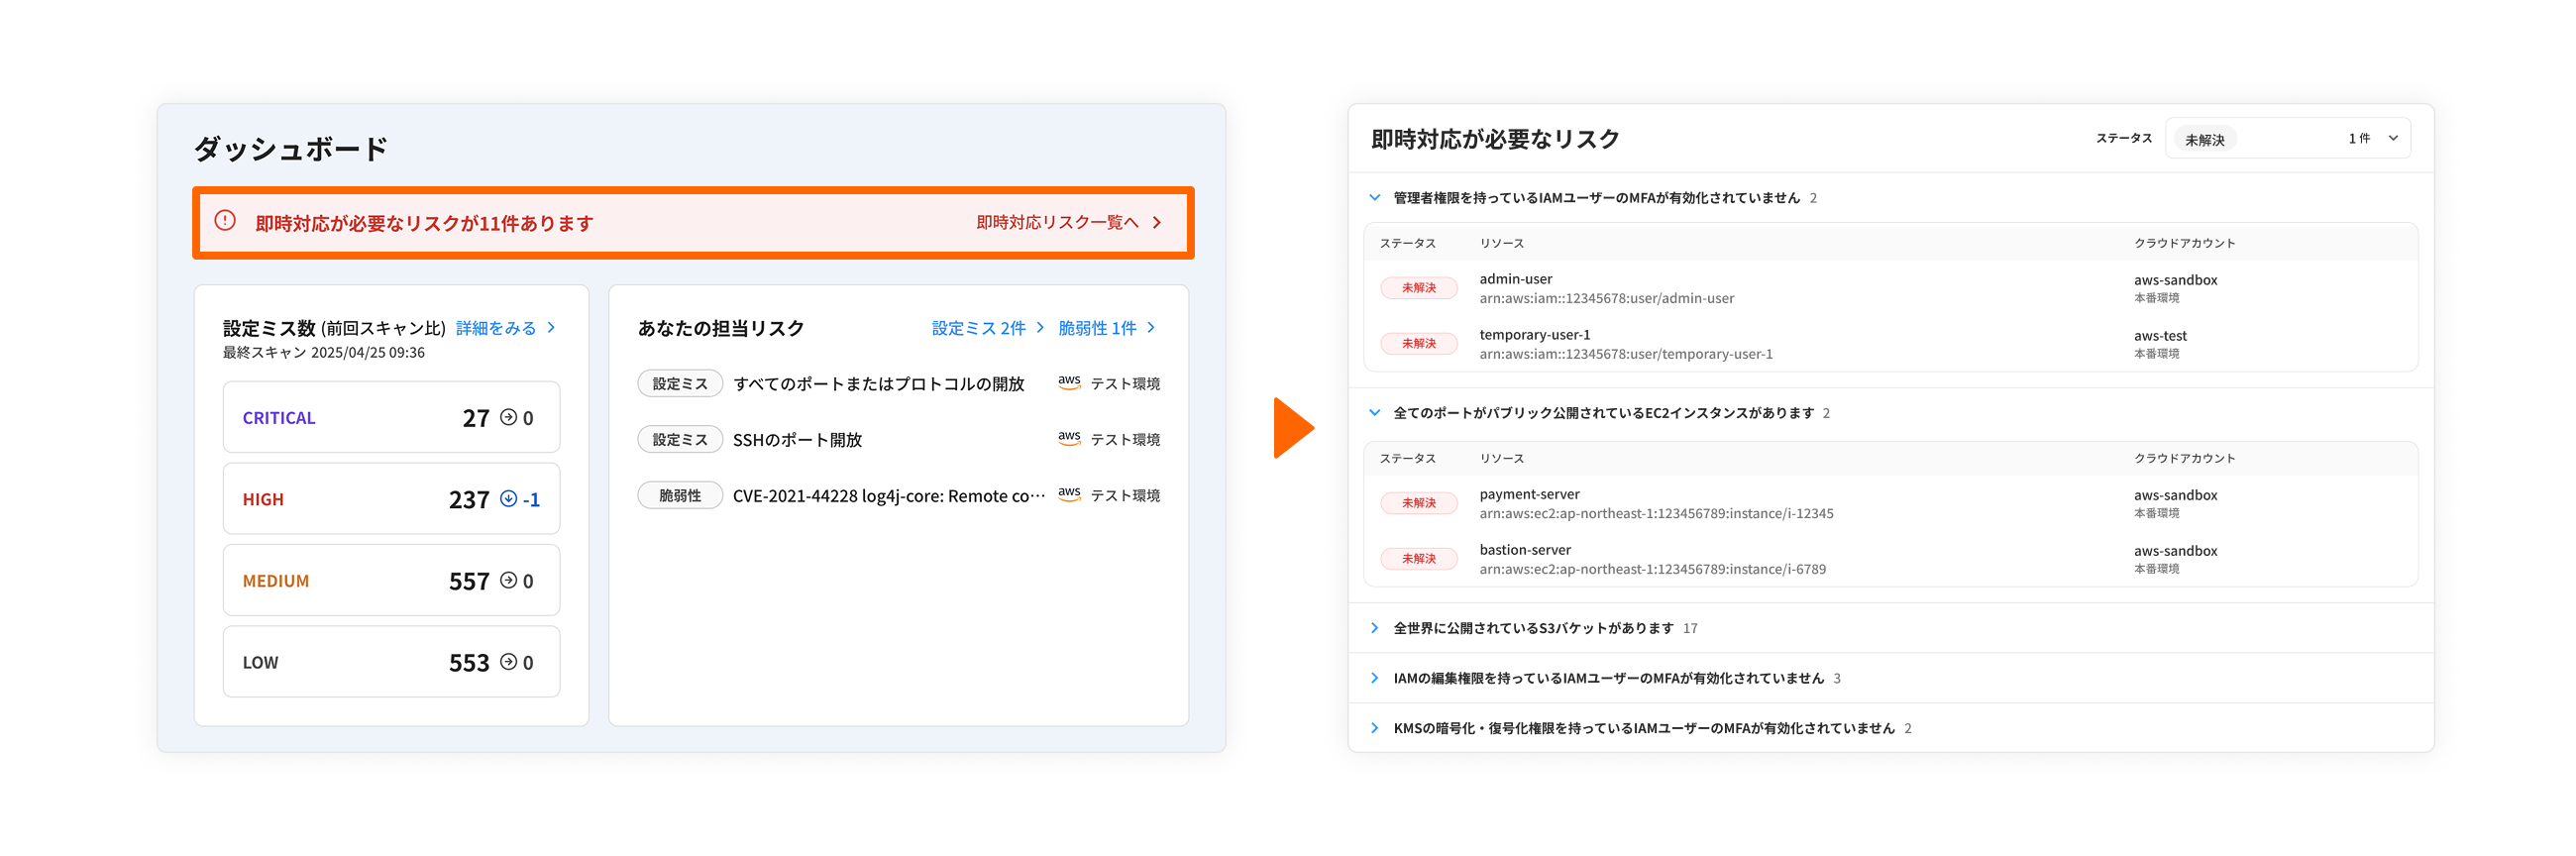Viewport: 2576px width, 856px height.
Task: Select the MEDIUM count card
Action: 391,581
